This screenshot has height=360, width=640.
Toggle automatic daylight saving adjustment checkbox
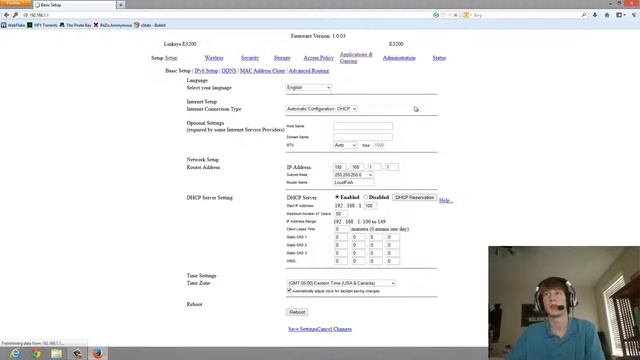[x=289, y=291]
